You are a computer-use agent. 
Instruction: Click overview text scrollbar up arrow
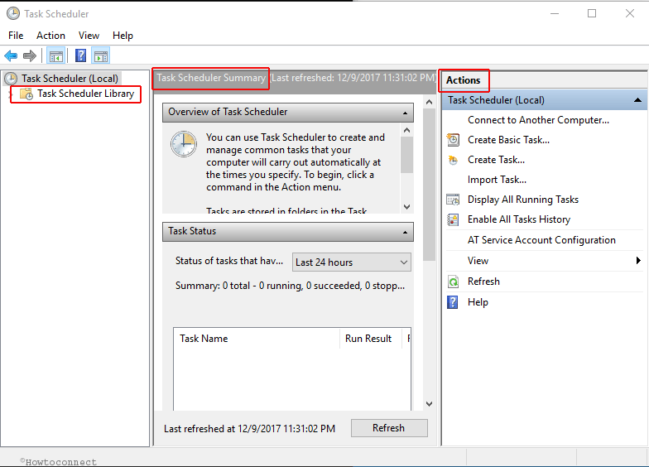(x=407, y=130)
